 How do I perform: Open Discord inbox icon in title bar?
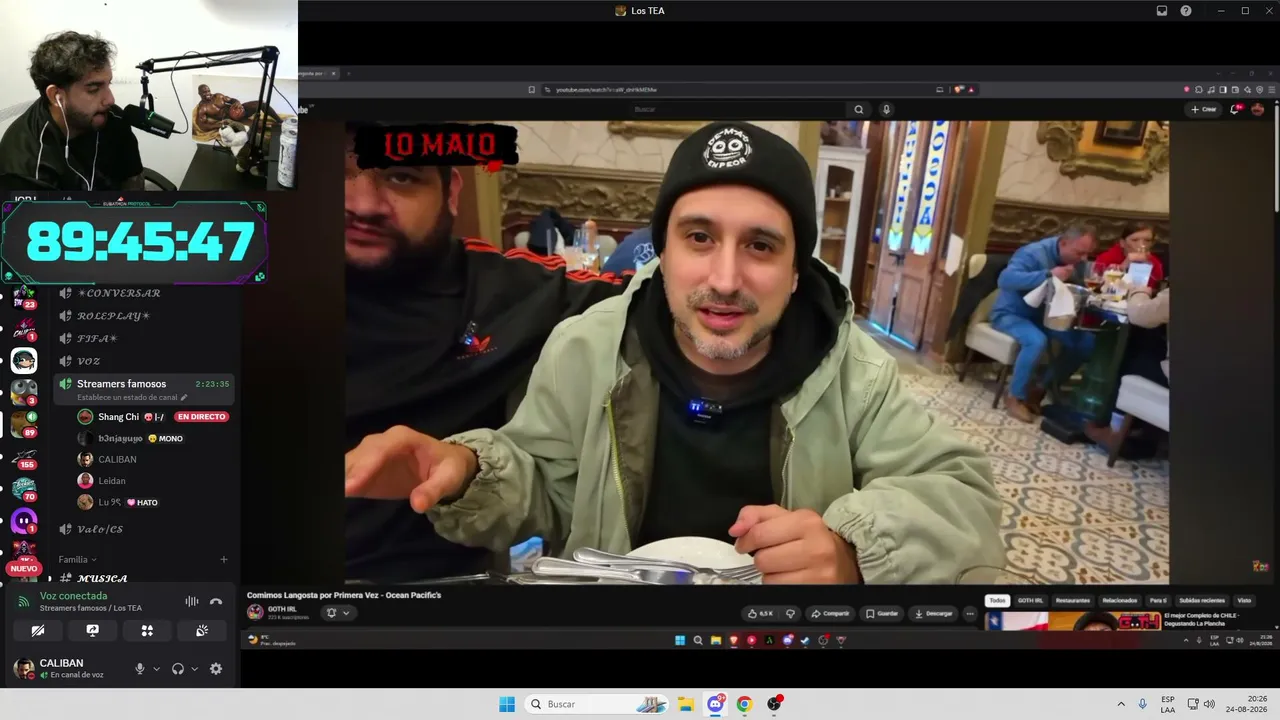[x=1162, y=11]
